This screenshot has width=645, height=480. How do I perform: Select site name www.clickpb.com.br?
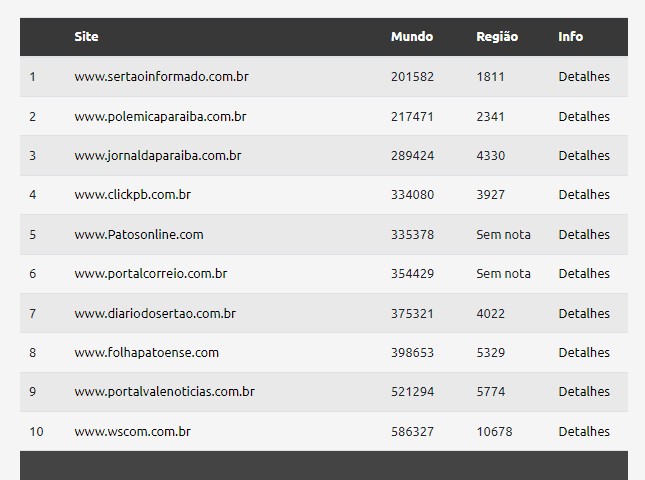(x=132, y=194)
